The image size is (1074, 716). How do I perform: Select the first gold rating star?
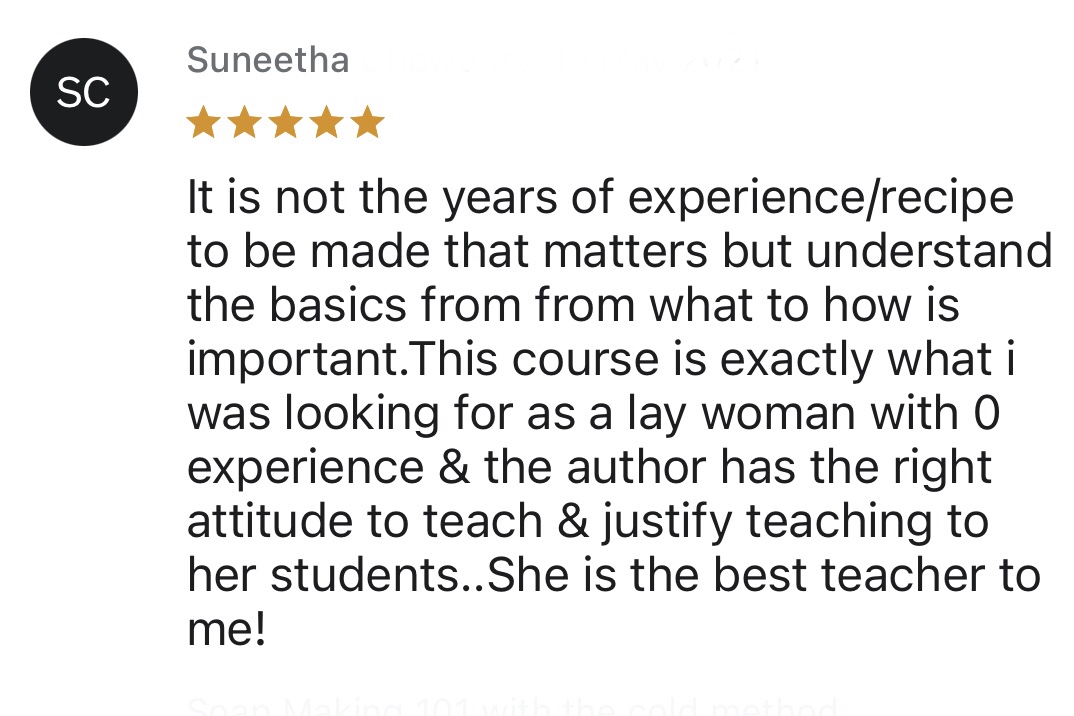pos(203,122)
